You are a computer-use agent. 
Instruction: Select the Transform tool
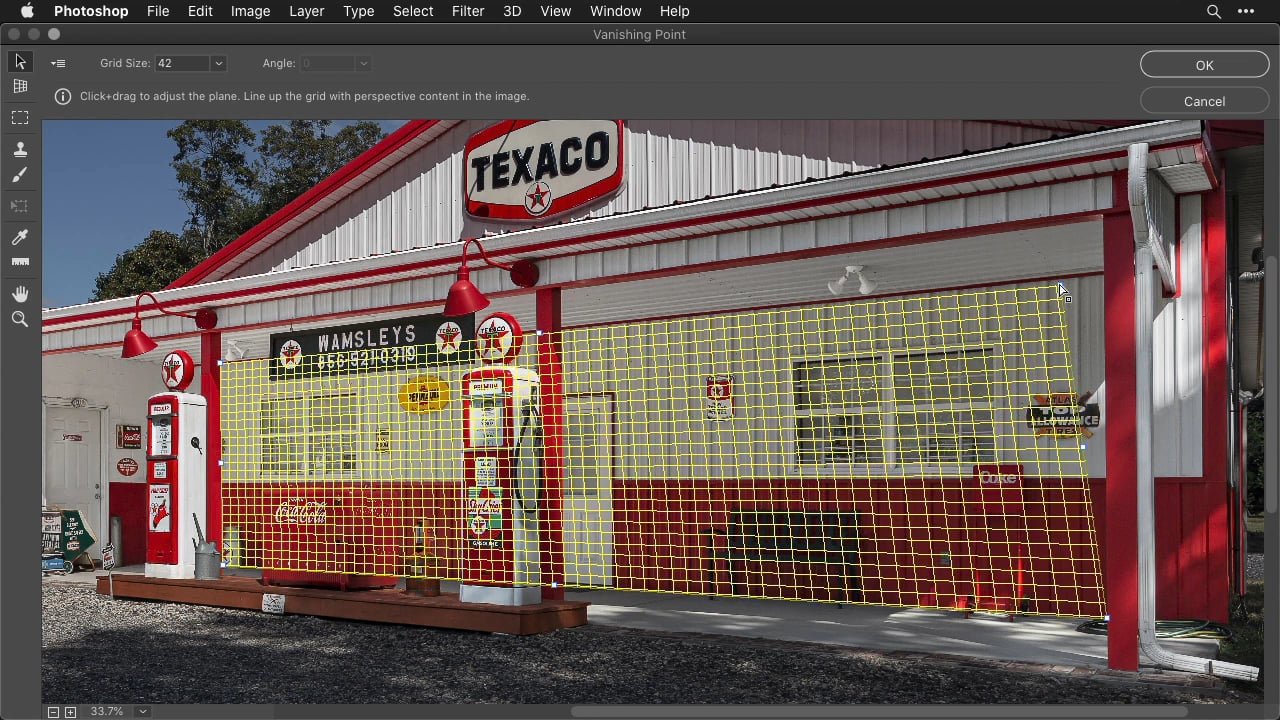click(20, 206)
